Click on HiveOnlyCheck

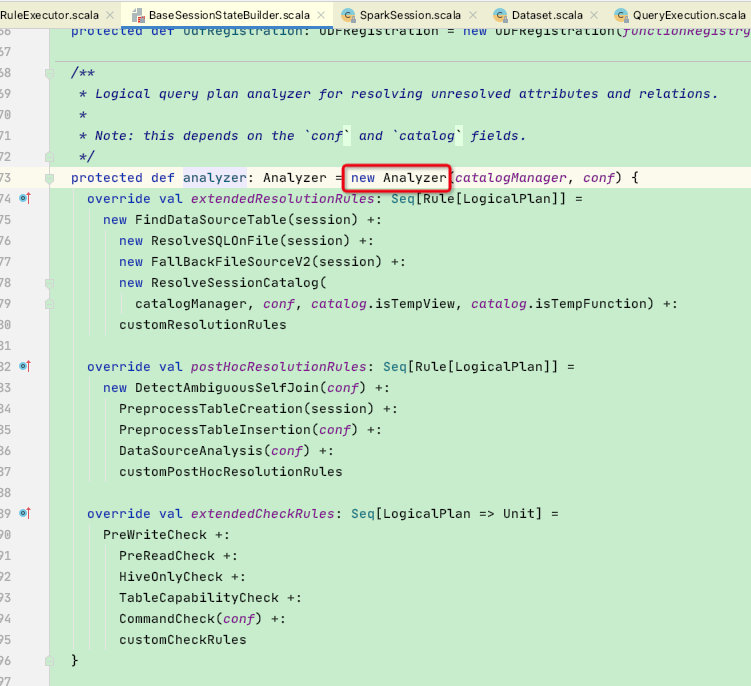(171, 577)
